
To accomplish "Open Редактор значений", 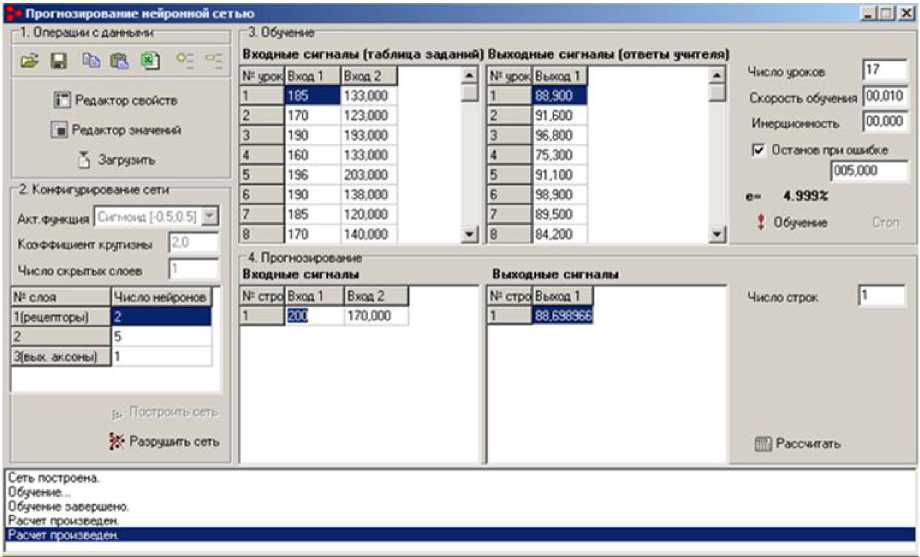I will pyautogui.click(x=116, y=130).
